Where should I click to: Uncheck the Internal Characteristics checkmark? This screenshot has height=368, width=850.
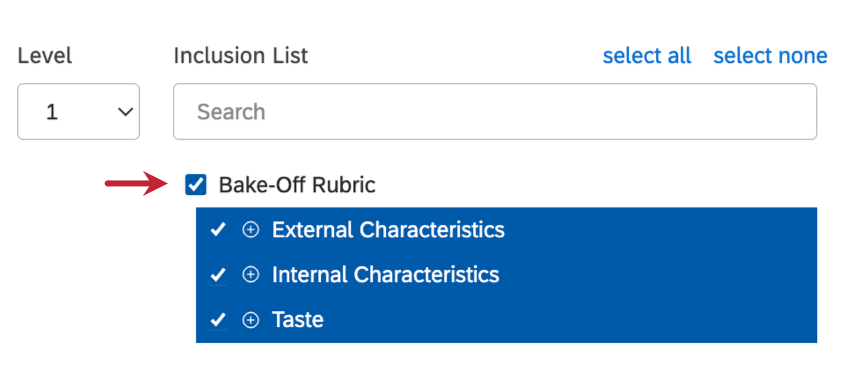point(217,275)
